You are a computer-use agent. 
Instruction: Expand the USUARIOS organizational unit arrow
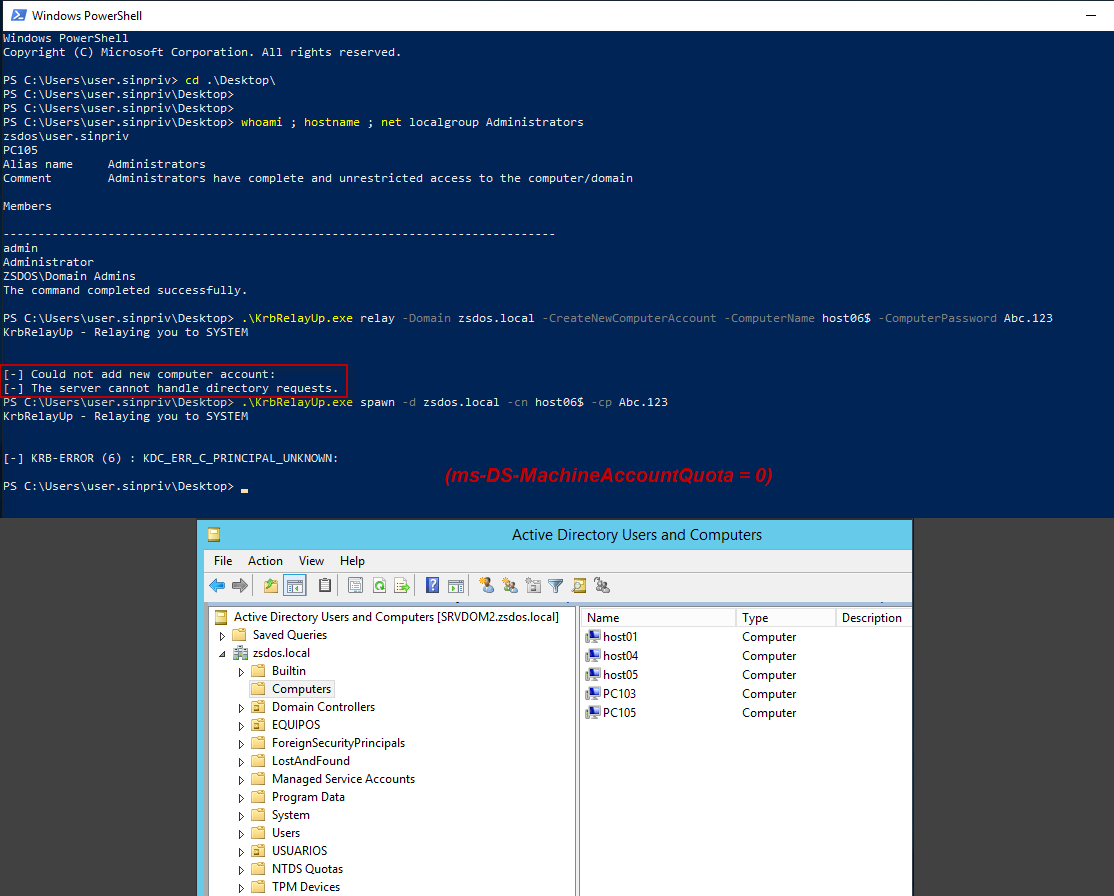point(242,851)
